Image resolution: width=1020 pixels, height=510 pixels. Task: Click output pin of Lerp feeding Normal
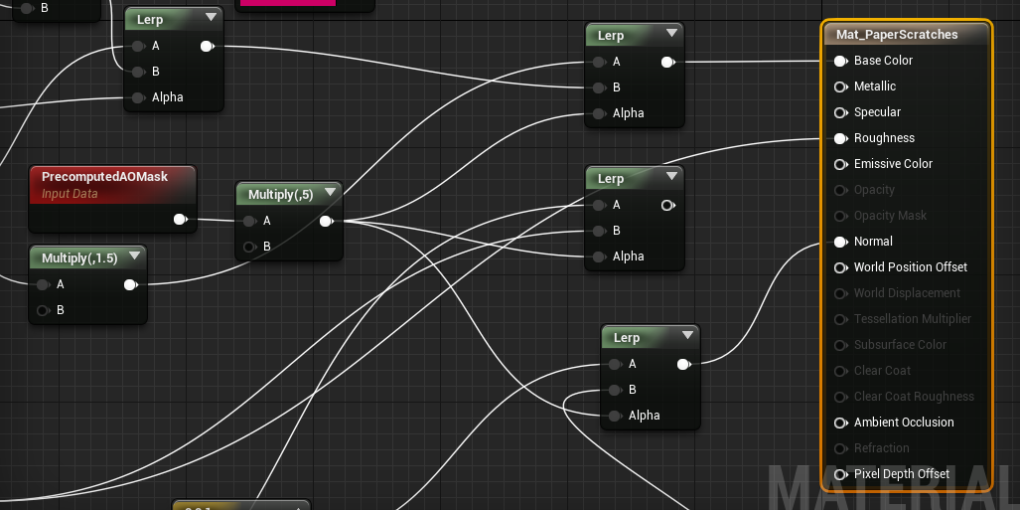pyautogui.click(x=684, y=364)
